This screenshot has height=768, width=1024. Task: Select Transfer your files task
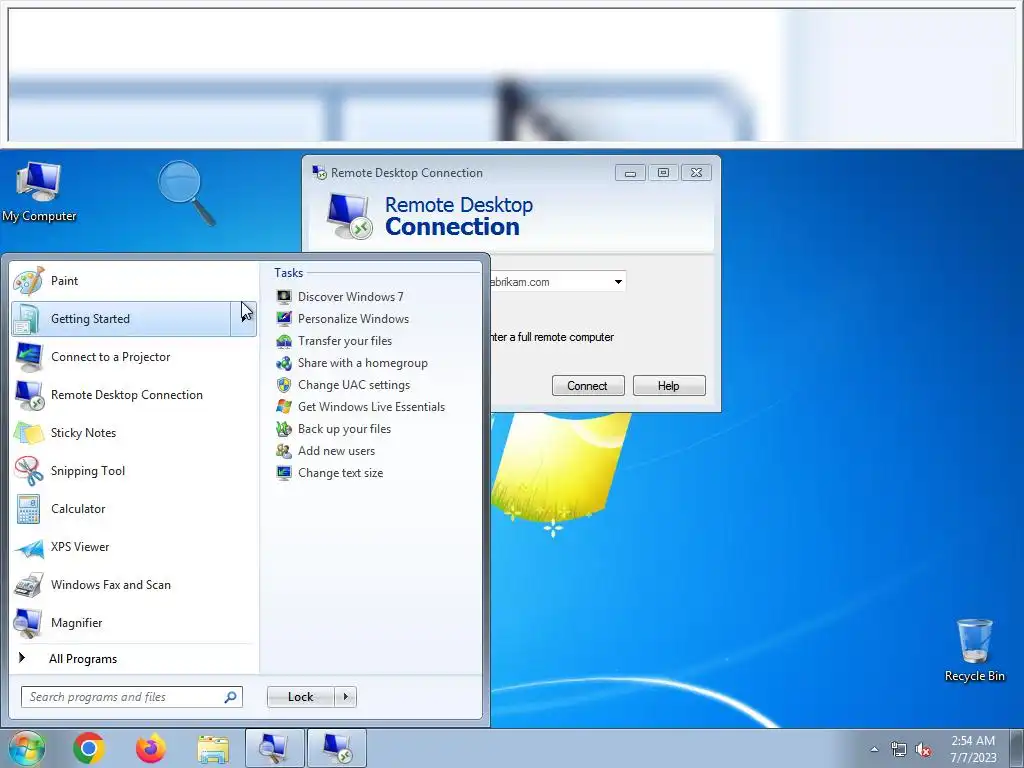[334, 341]
